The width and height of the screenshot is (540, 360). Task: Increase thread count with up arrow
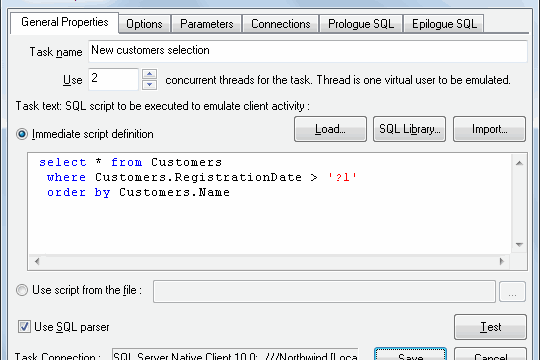149,74
